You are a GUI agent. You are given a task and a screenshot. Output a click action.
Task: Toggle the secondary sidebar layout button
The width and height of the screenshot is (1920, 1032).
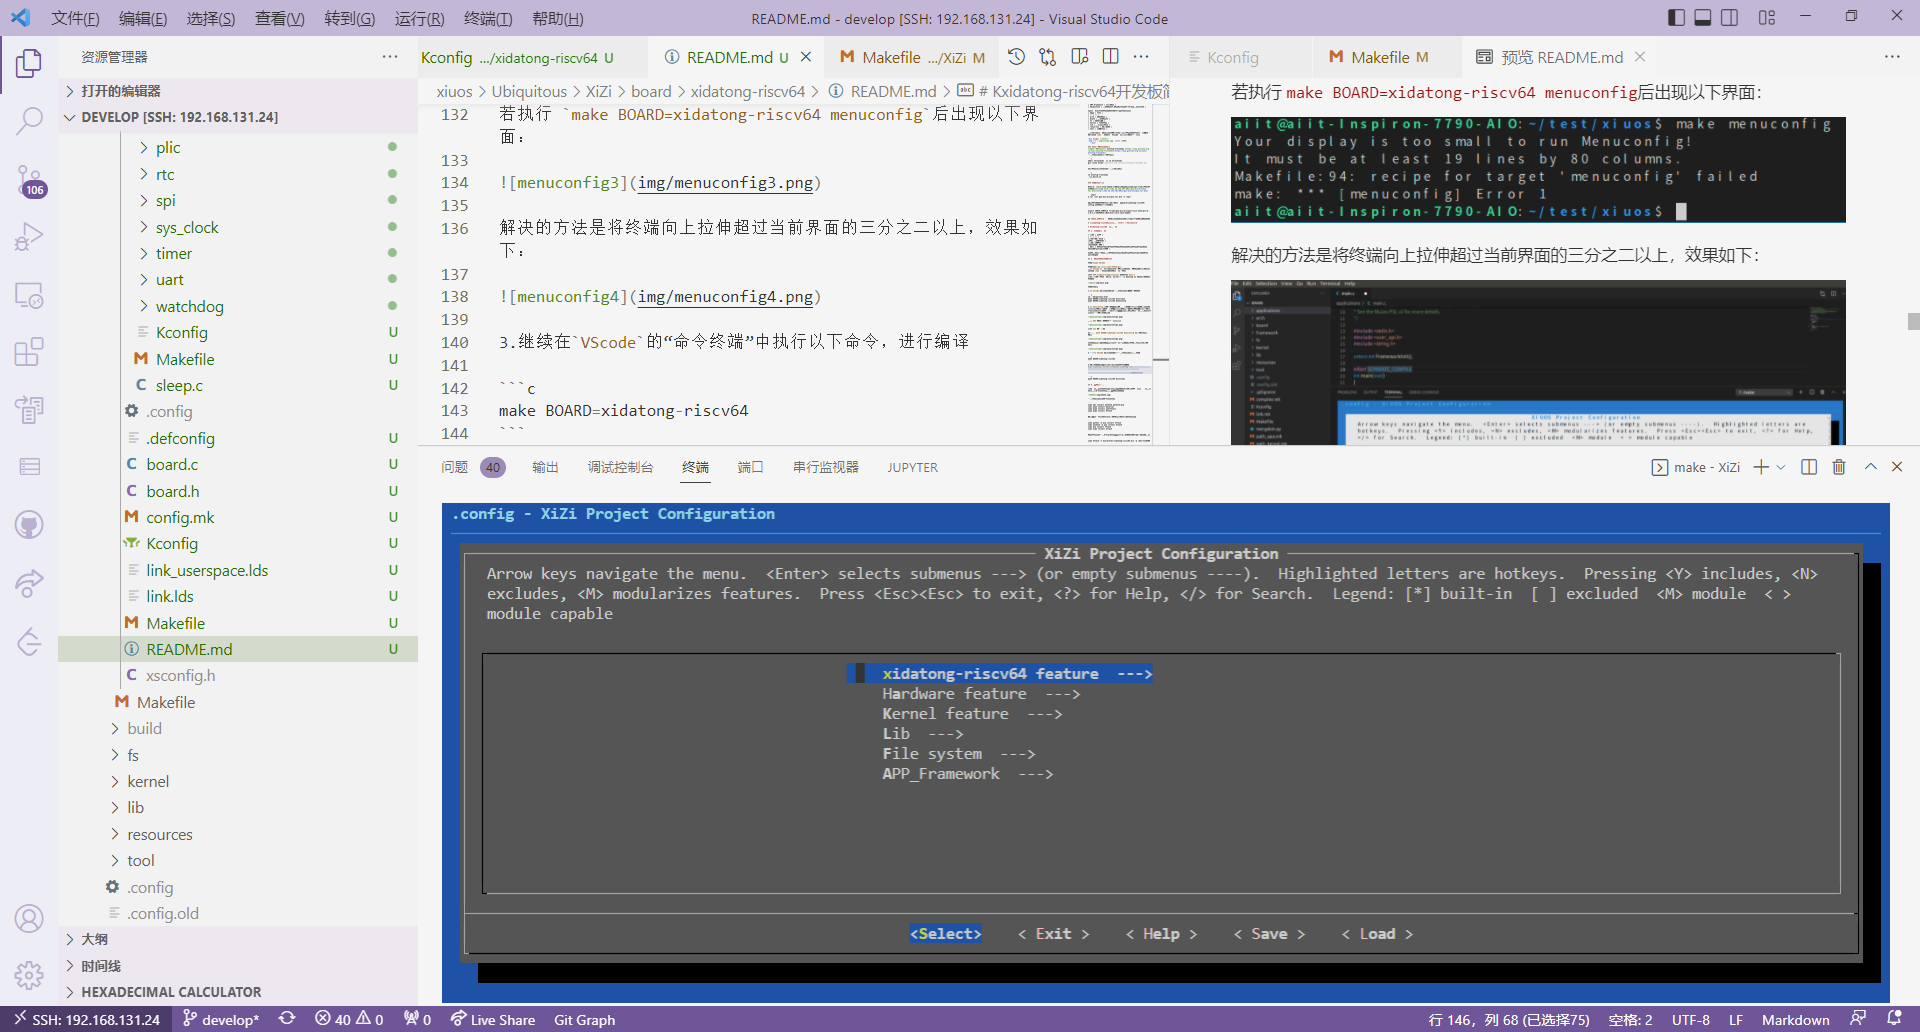coord(1729,18)
